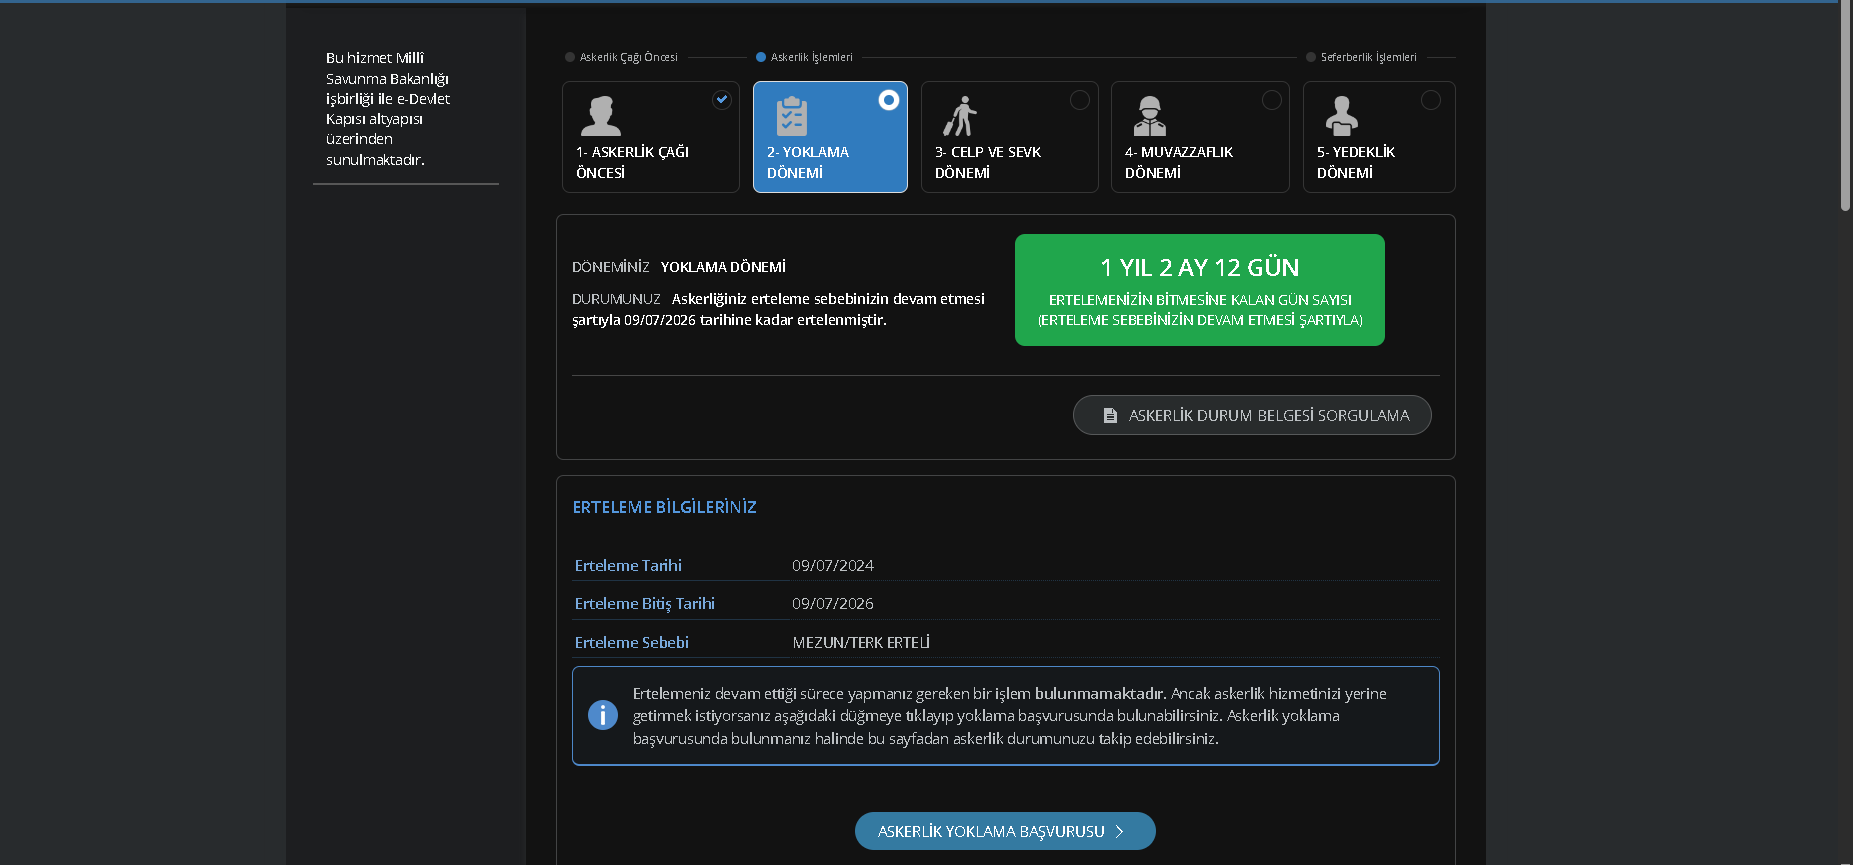Start the Askerlik Yoklama Başvurusu application
1853x865 pixels.
pyautogui.click(x=1005, y=831)
